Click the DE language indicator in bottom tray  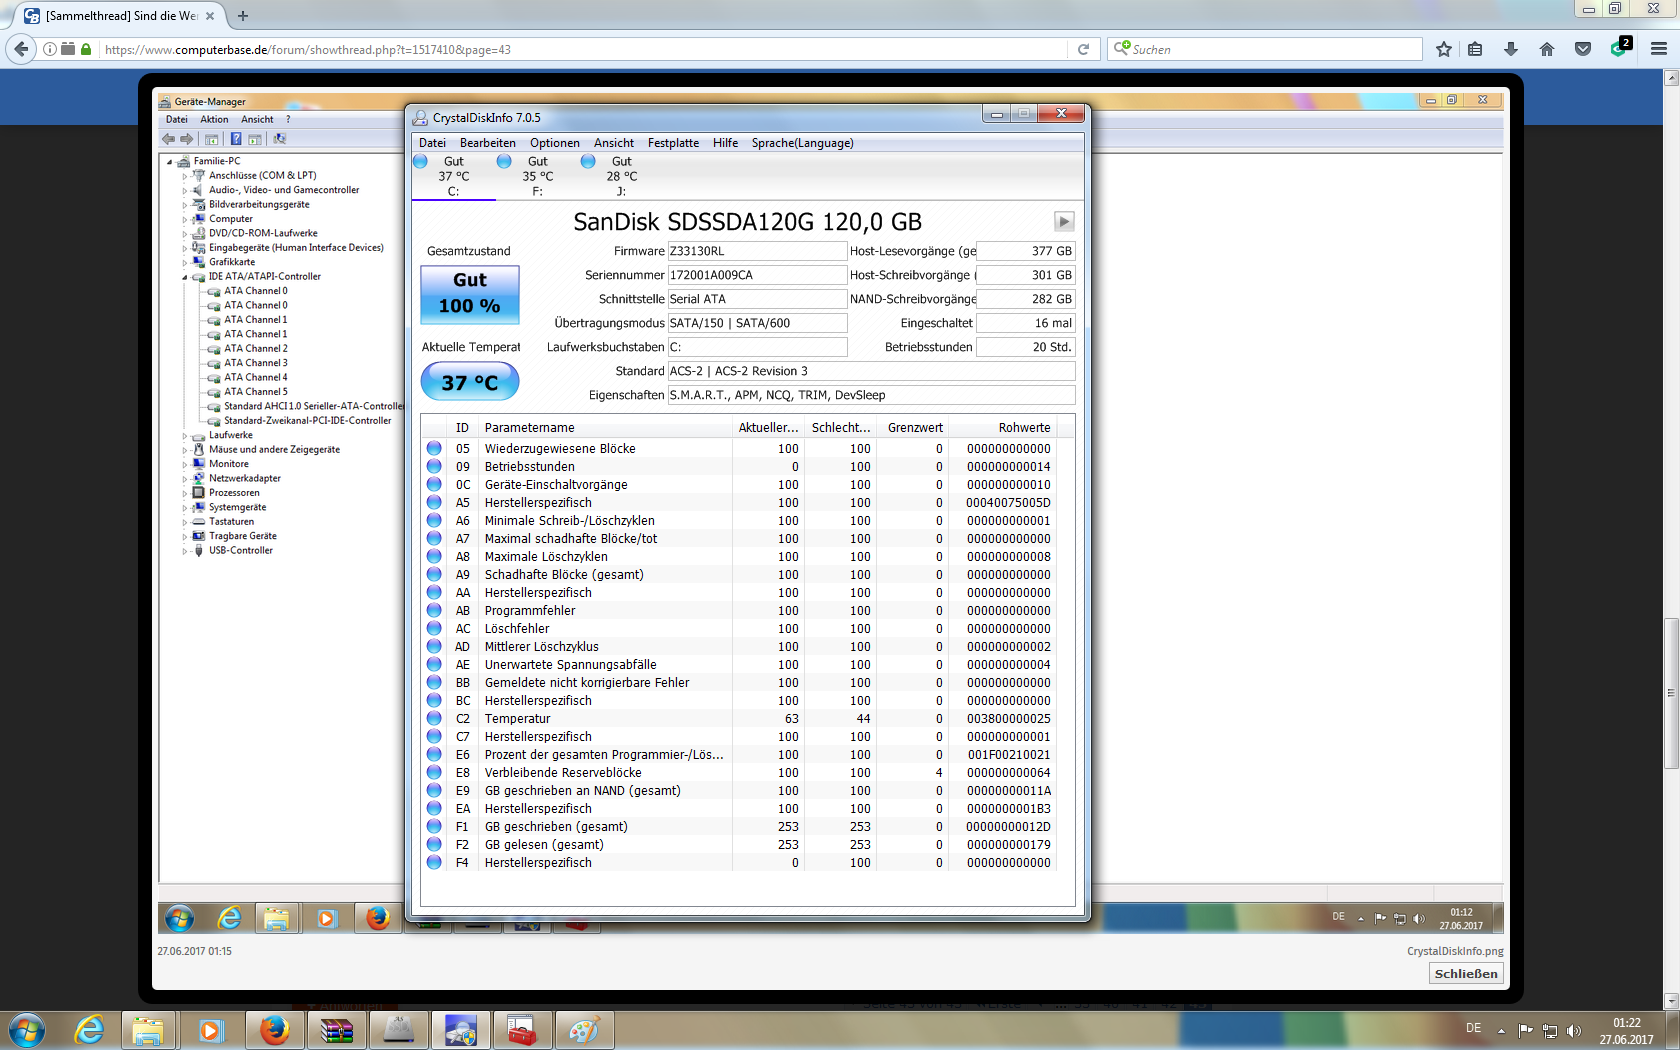(1473, 1028)
